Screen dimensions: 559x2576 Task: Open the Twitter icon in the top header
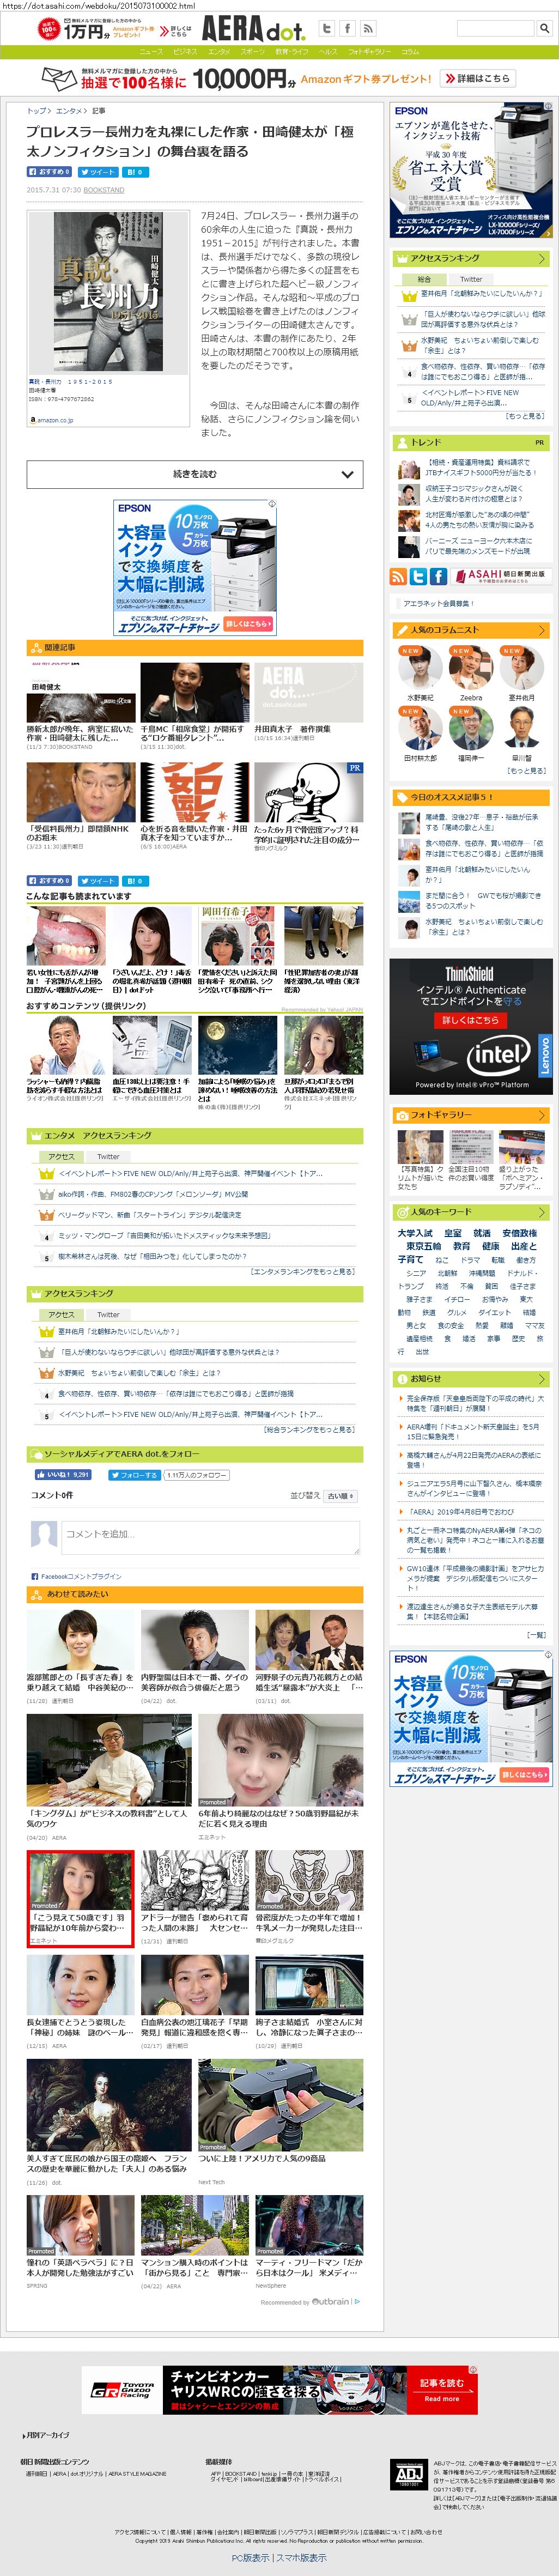point(326,29)
